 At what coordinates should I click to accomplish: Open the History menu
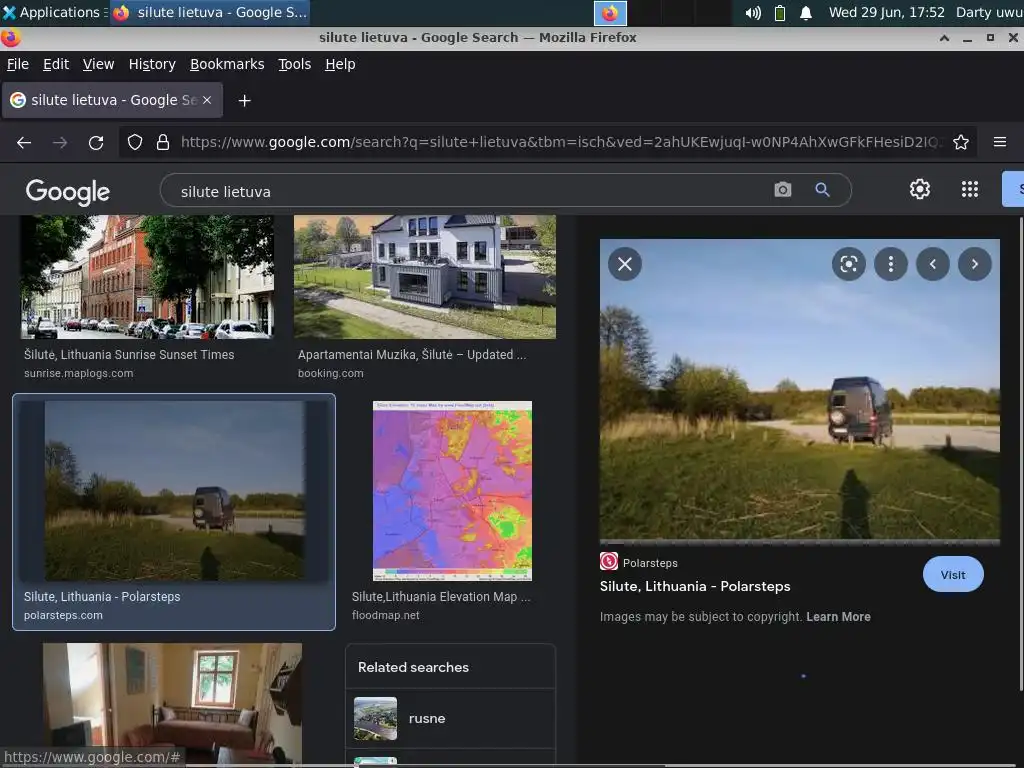click(152, 64)
